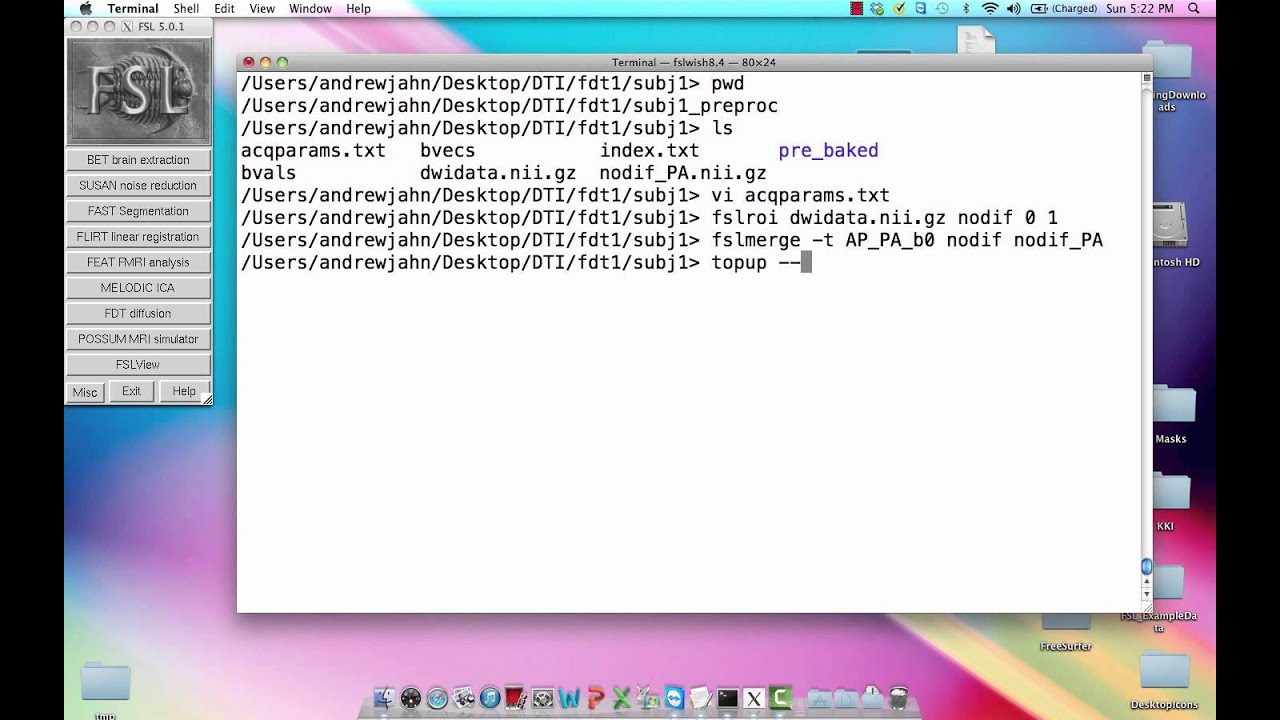Open the Time Machine menu bar icon

point(942,8)
